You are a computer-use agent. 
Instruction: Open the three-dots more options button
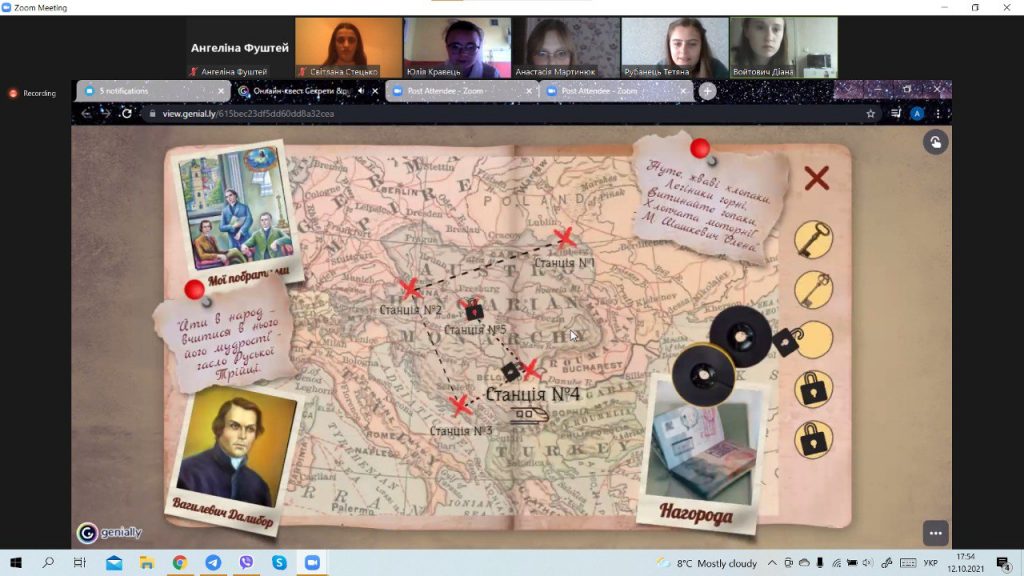click(935, 533)
